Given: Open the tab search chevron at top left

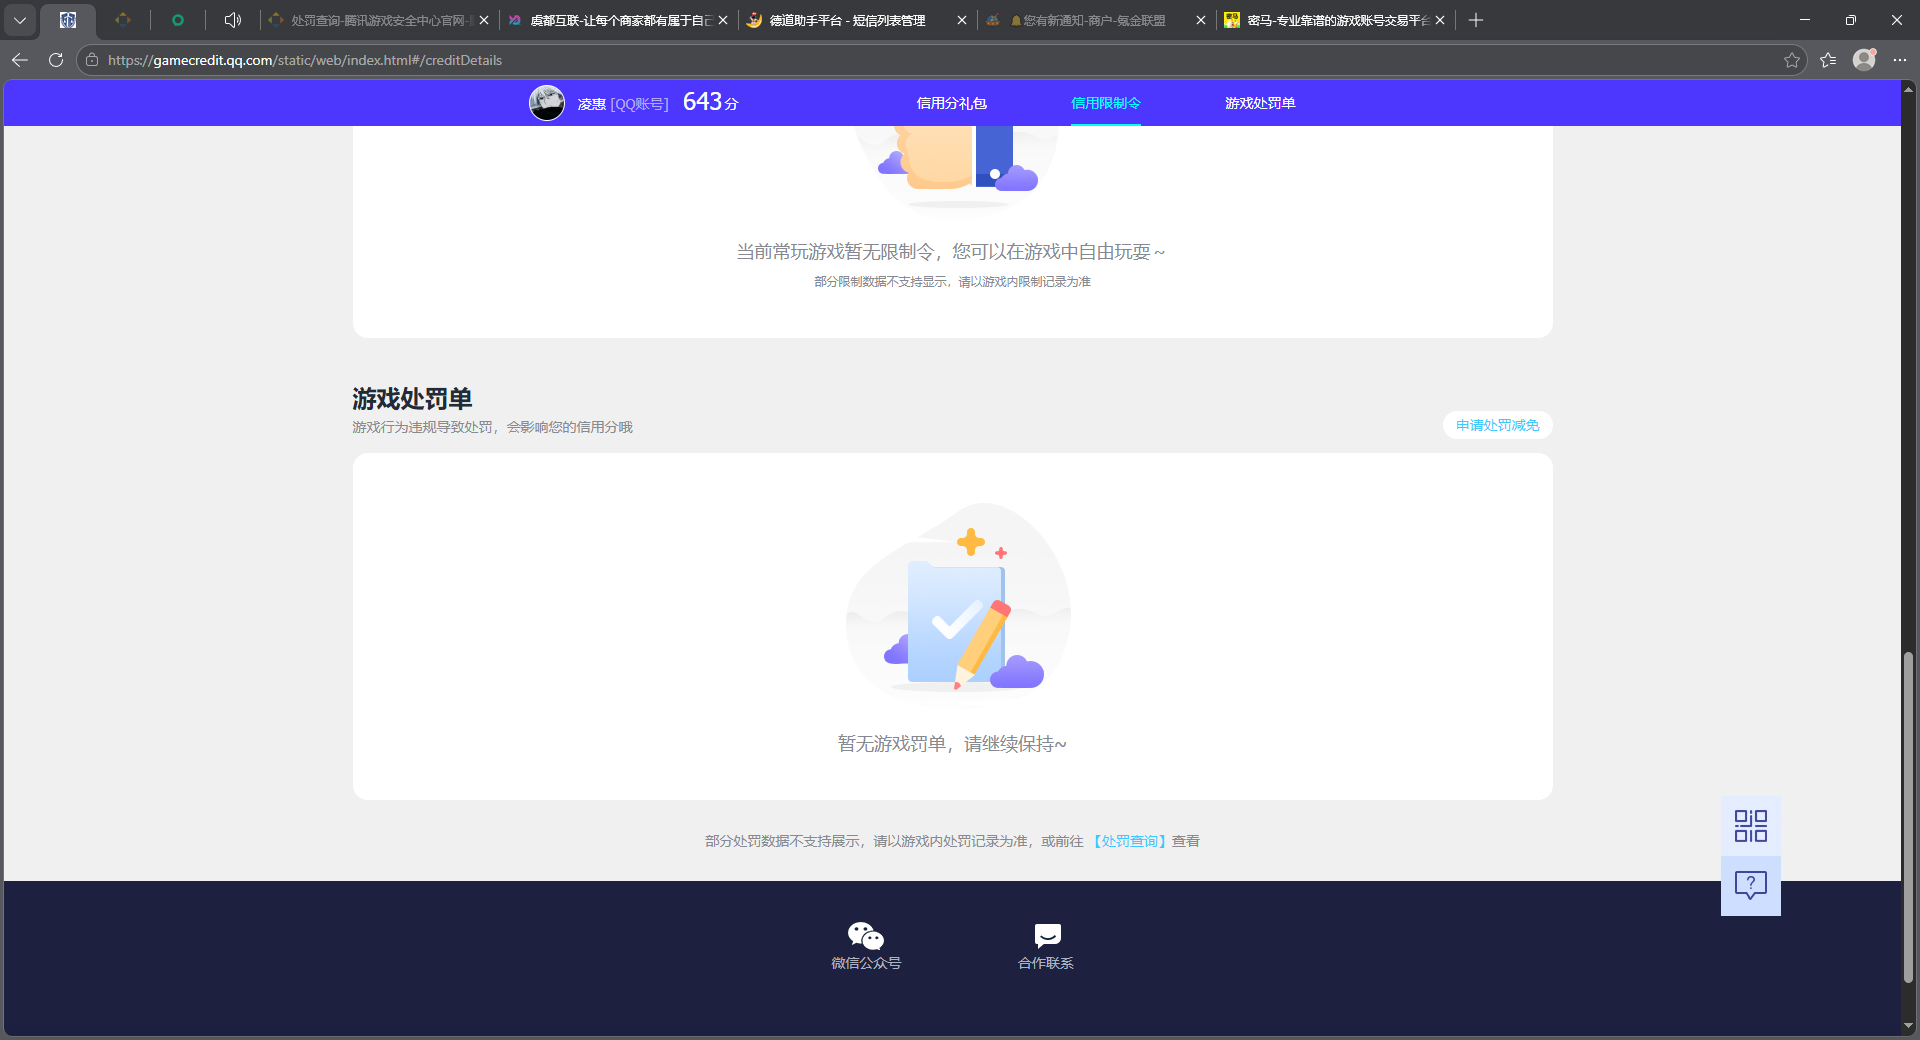Looking at the screenshot, I should click(x=20, y=20).
